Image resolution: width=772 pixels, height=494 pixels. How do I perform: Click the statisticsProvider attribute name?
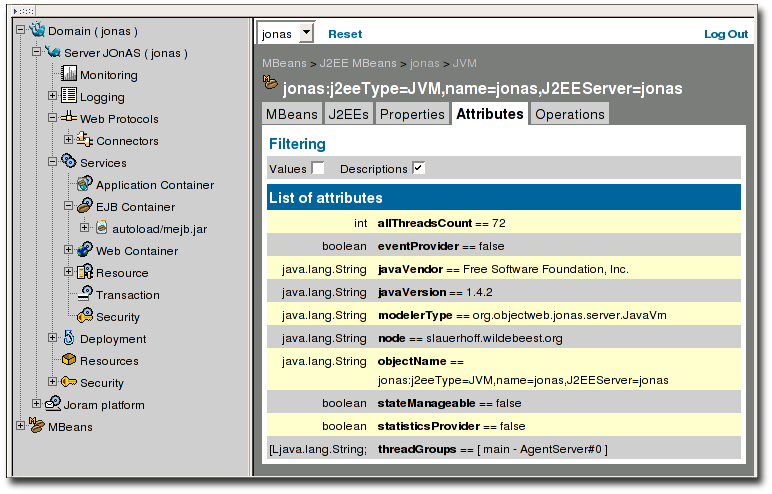(x=429, y=426)
